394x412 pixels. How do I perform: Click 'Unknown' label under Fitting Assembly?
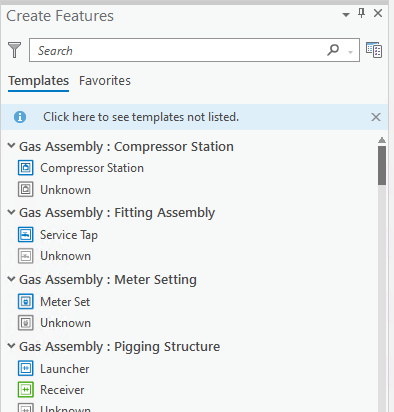(65, 256)
